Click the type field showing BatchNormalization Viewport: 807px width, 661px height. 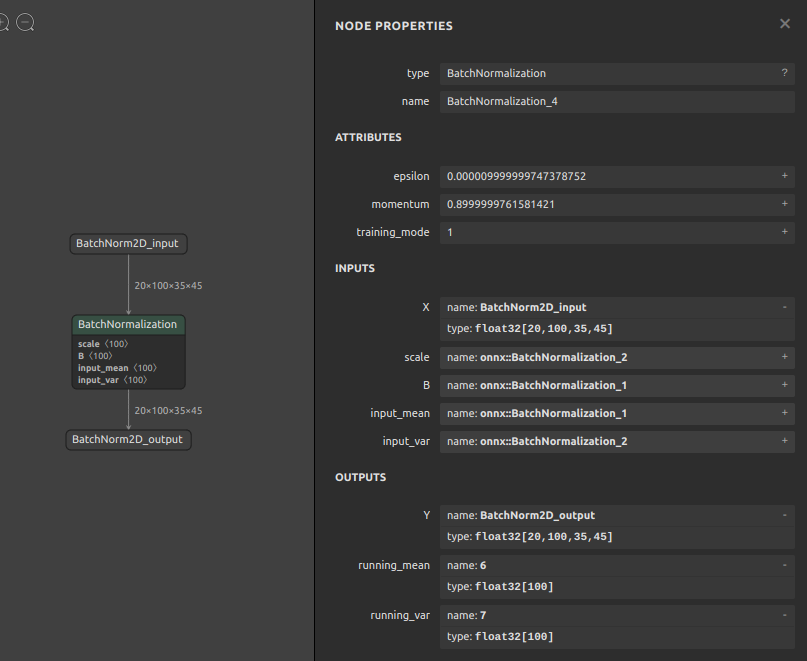point(617,74)
